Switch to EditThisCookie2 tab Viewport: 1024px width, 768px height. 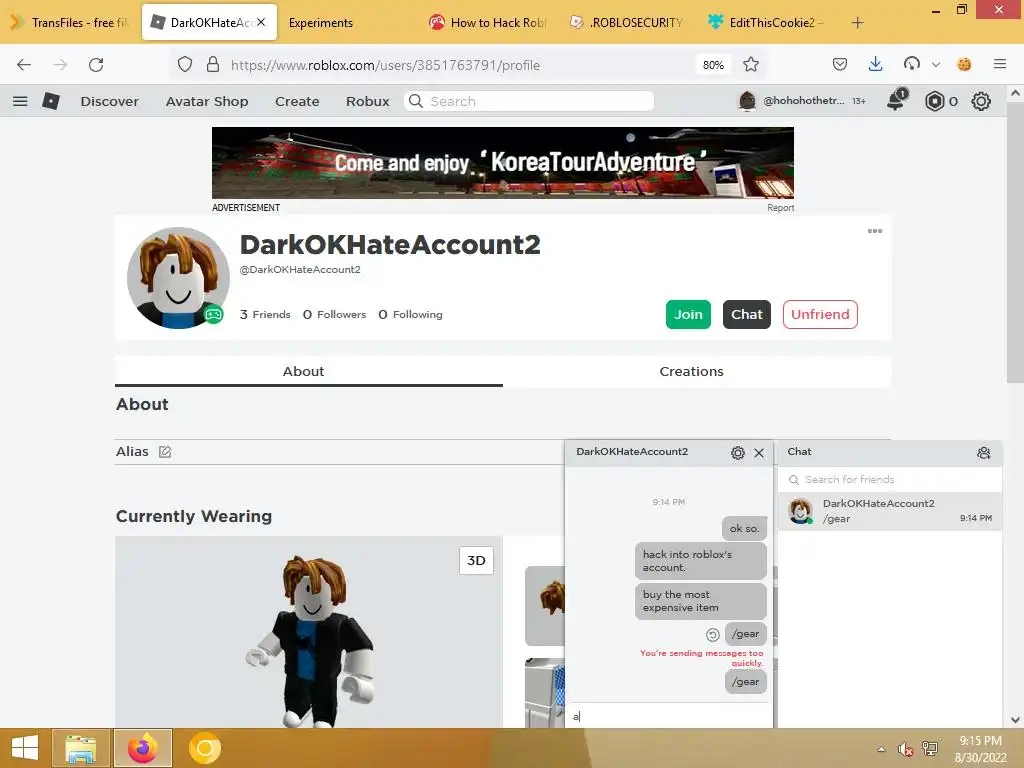pos(767,22)
